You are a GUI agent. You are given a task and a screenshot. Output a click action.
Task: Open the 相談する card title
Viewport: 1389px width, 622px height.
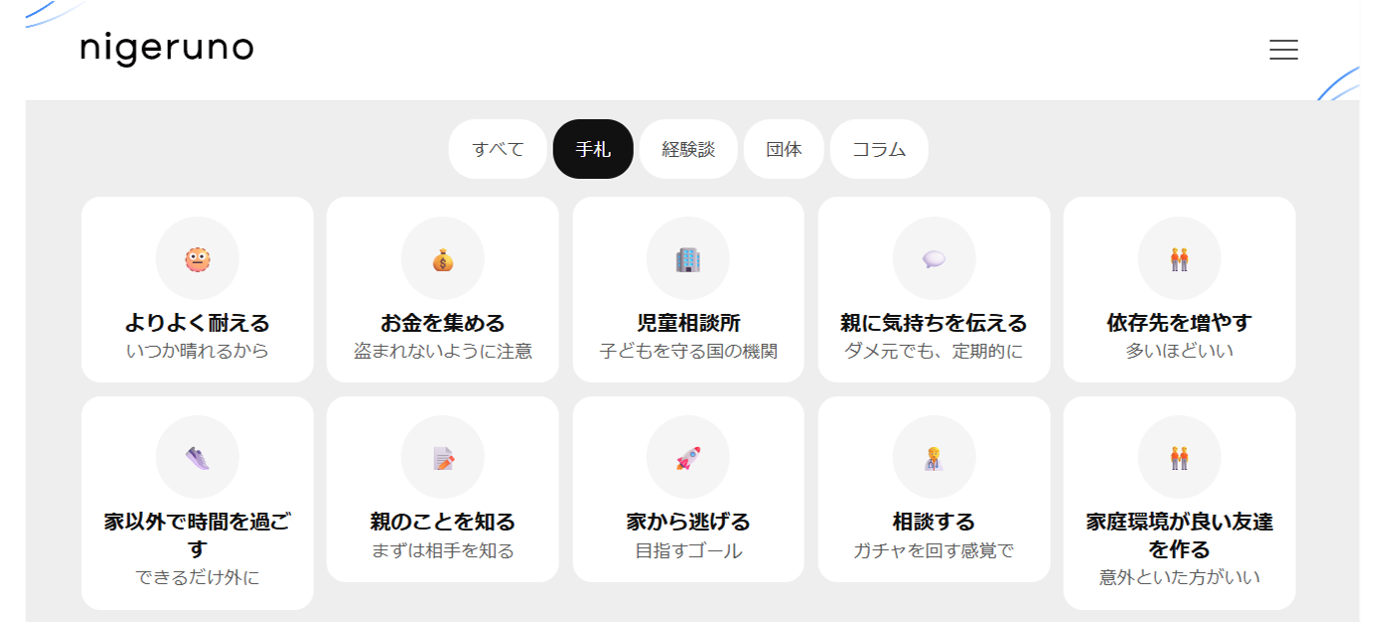click(934, 522)
